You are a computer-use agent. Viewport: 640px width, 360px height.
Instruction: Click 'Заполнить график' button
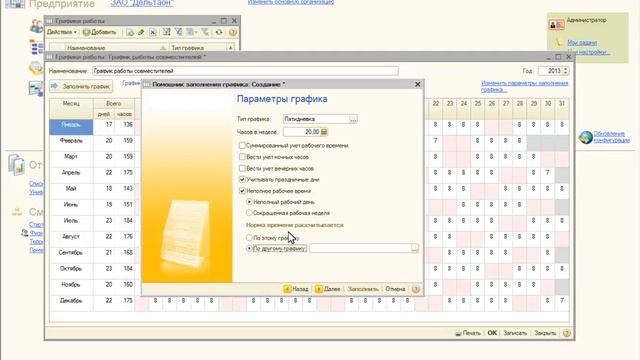pyautogui.click(x=81, y=87)
